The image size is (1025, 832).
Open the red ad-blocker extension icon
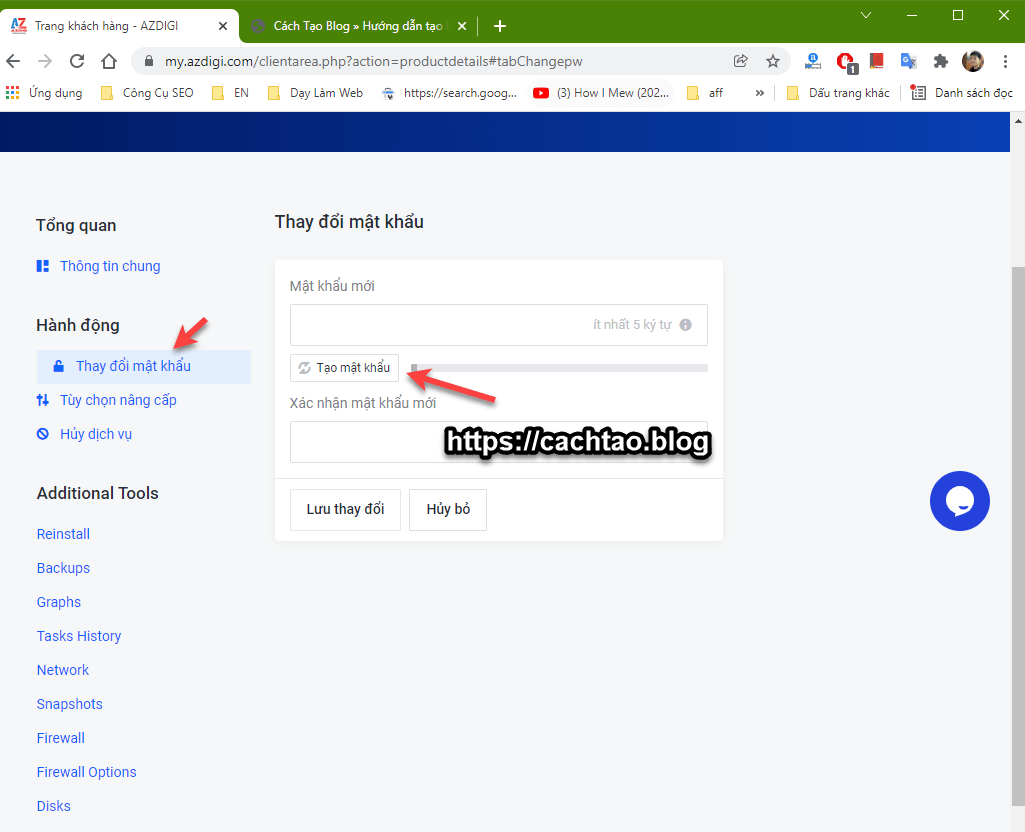(846, 62)
